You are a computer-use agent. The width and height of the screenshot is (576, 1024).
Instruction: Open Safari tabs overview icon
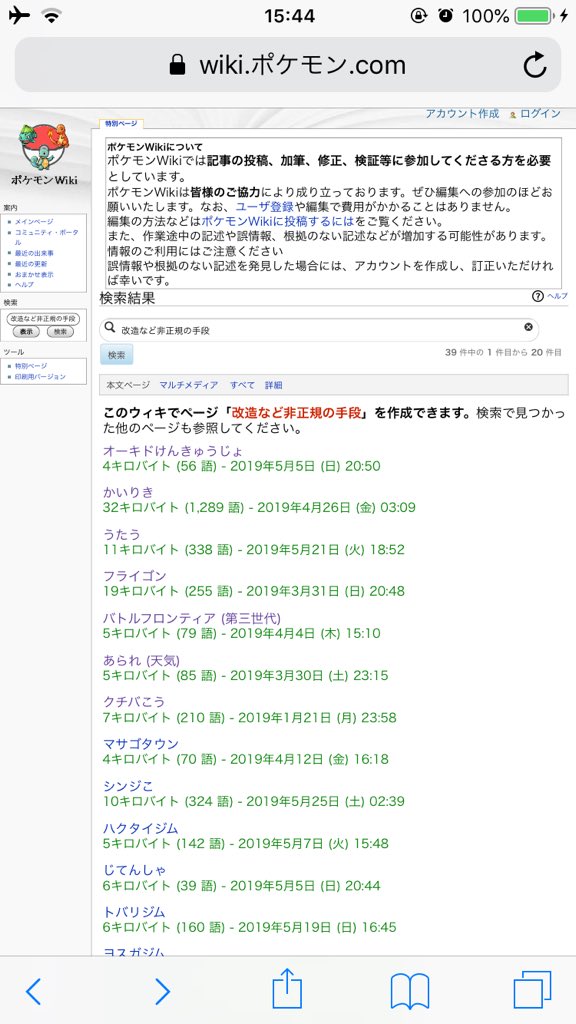tap(532, 989)
